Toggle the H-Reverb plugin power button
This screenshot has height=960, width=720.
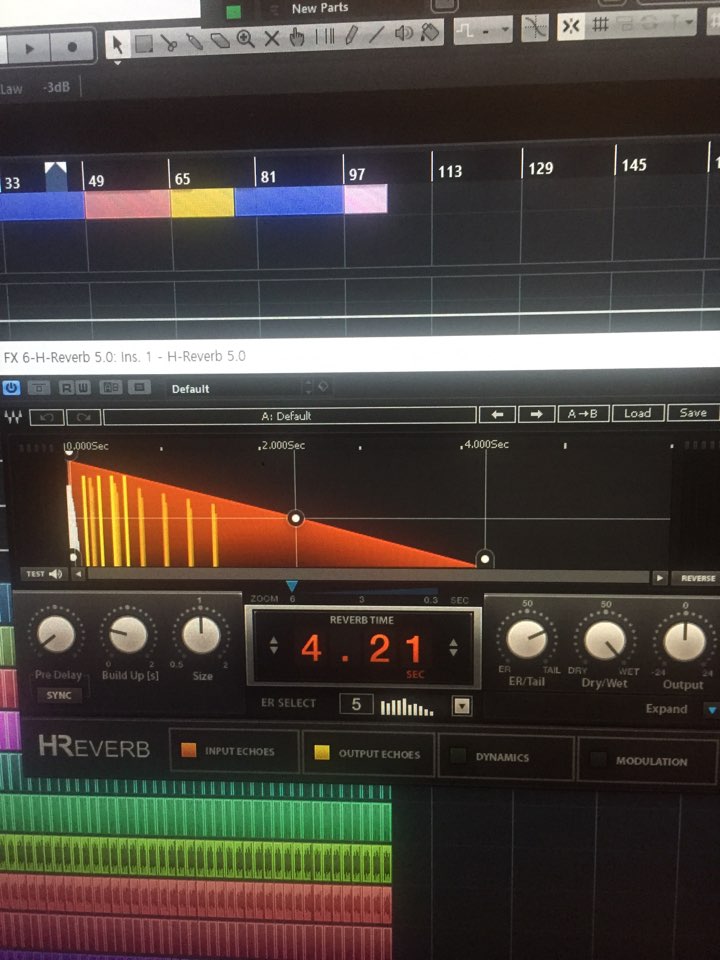pyautogui.click(x=11, y=388)
